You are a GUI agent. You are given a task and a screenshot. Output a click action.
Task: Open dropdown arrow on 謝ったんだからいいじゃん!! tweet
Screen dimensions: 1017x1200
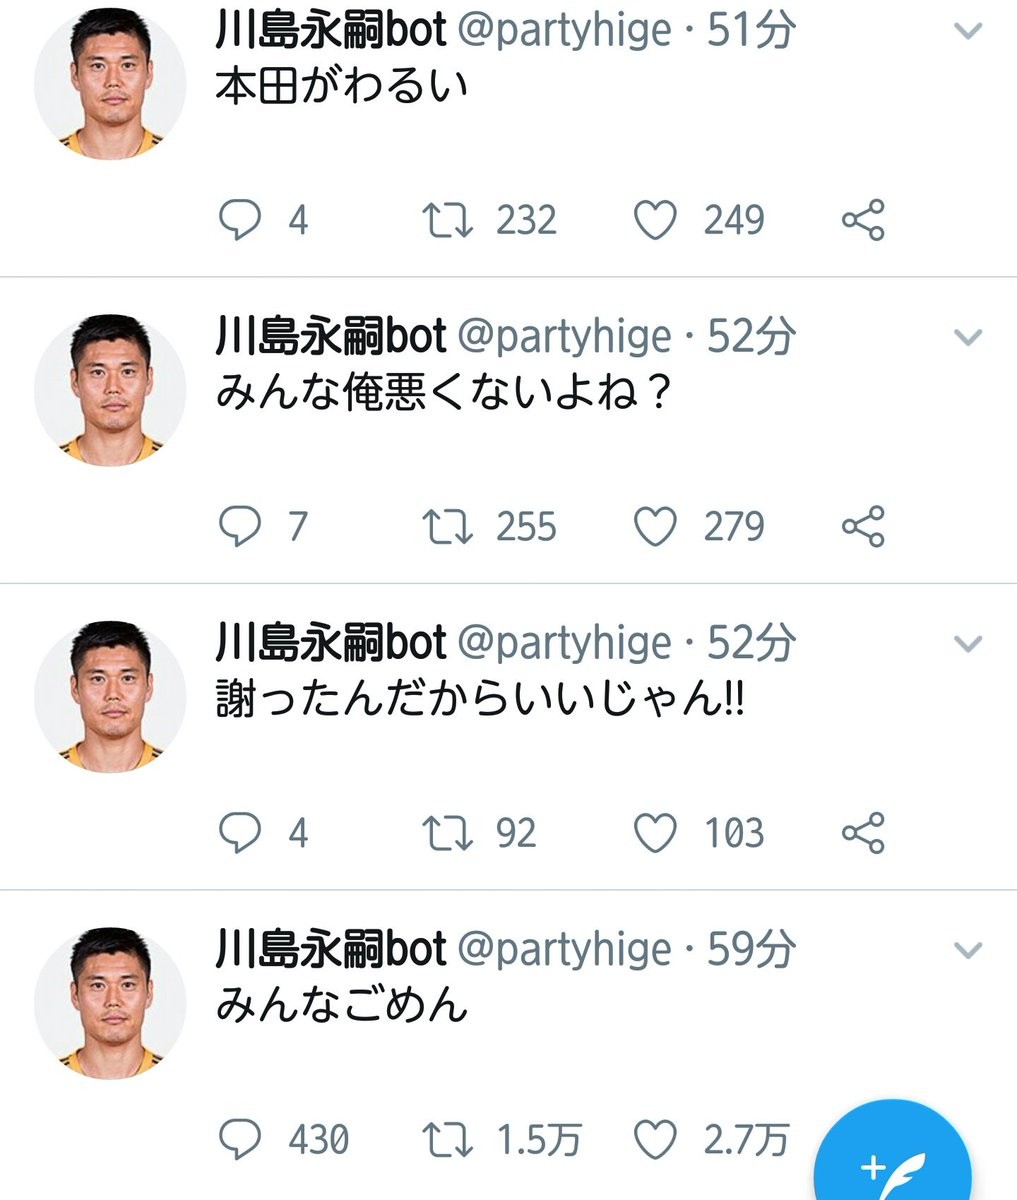[x=967, y=644]
